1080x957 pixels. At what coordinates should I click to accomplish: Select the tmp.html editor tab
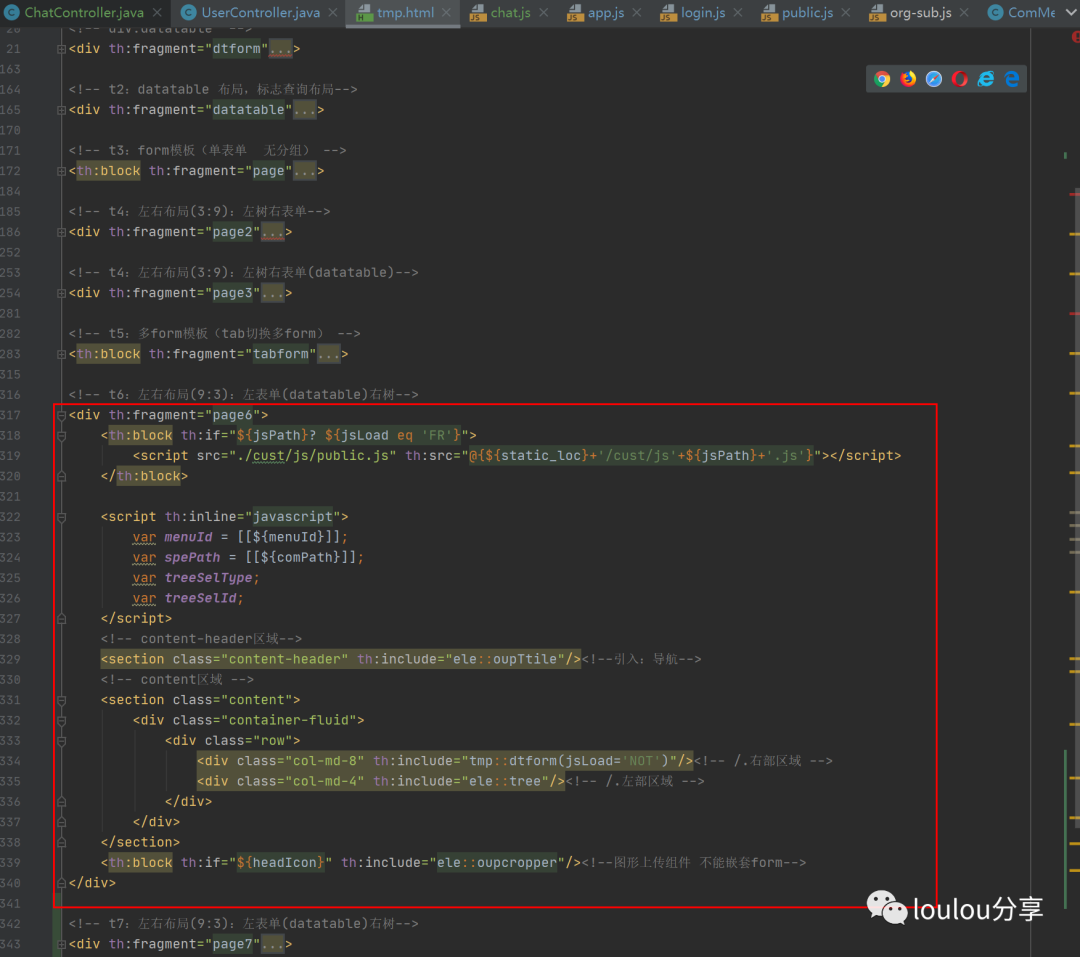(405, 12)
